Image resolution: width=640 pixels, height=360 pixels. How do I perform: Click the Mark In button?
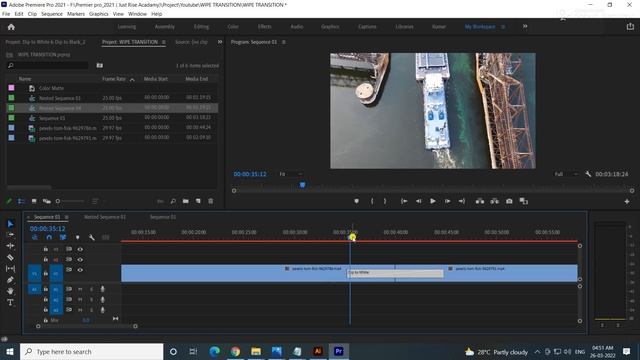coord(372,201)
